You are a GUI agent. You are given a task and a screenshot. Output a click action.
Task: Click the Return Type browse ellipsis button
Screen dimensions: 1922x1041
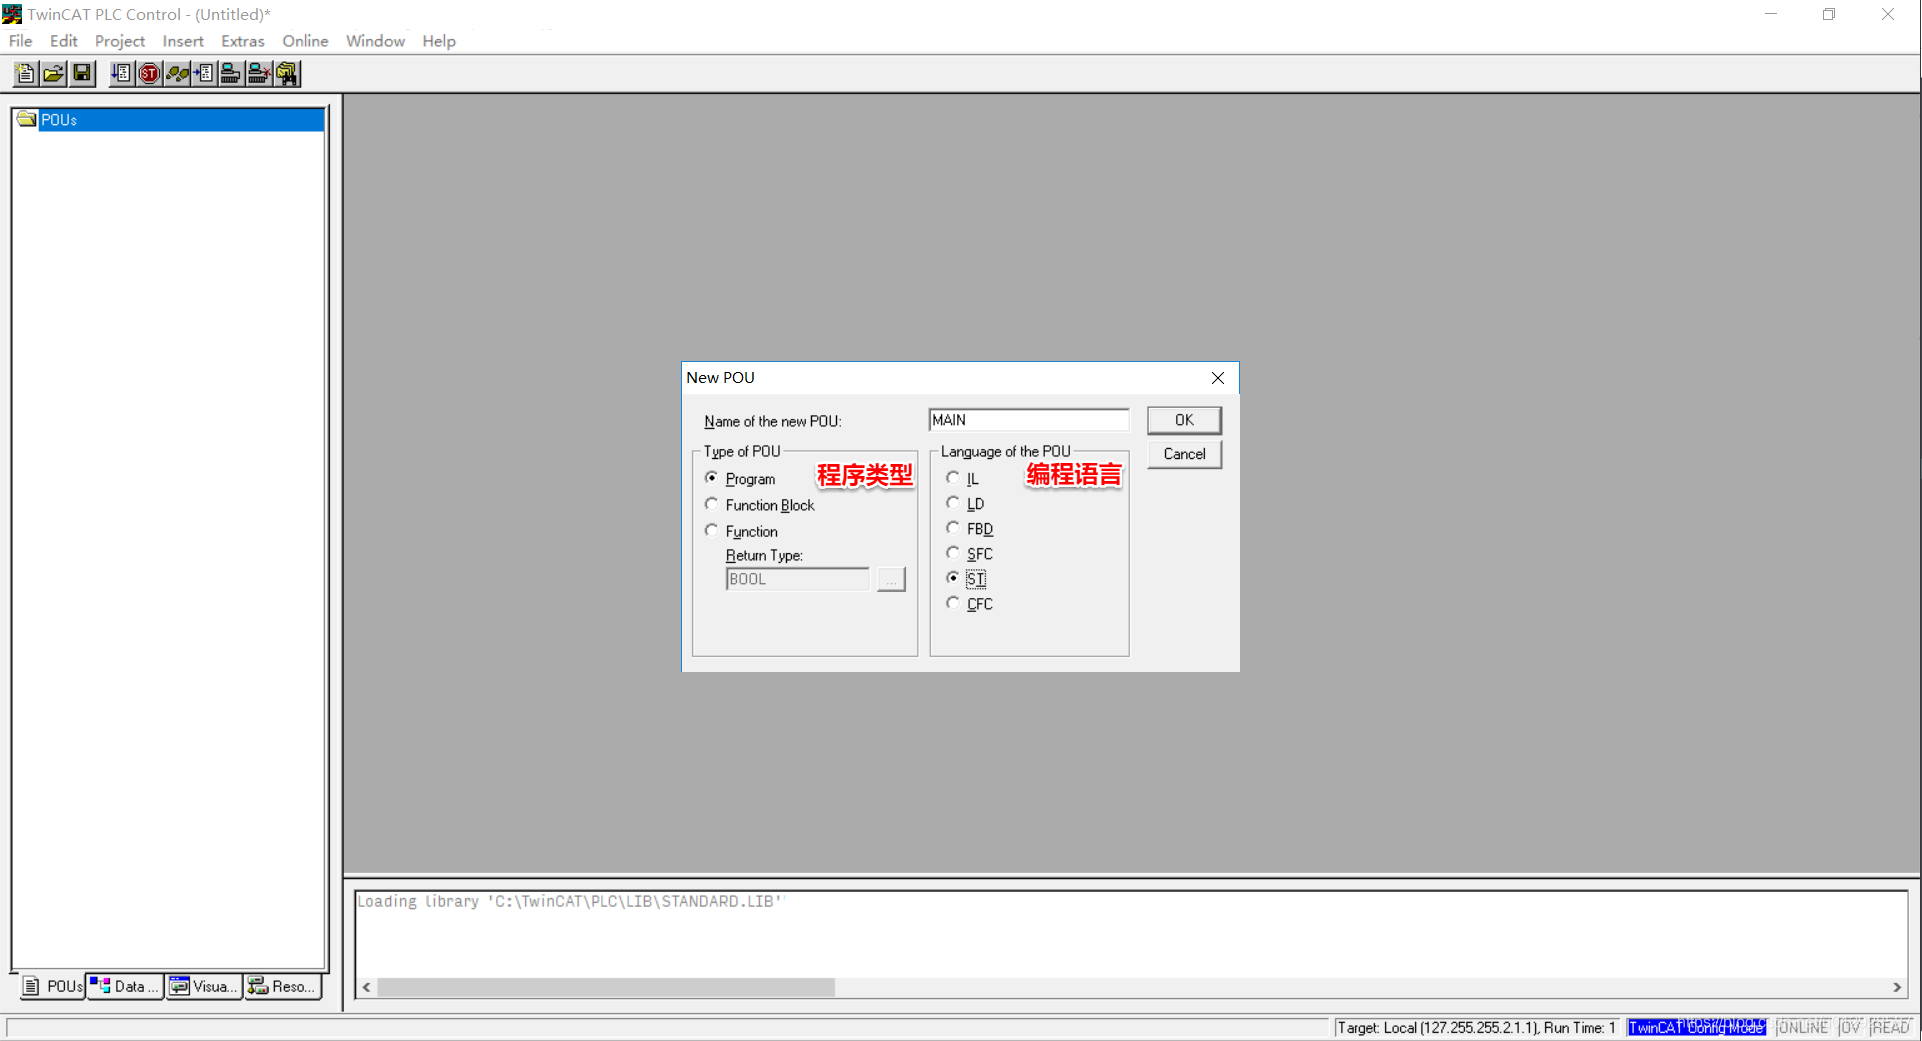tap(891, 579)
